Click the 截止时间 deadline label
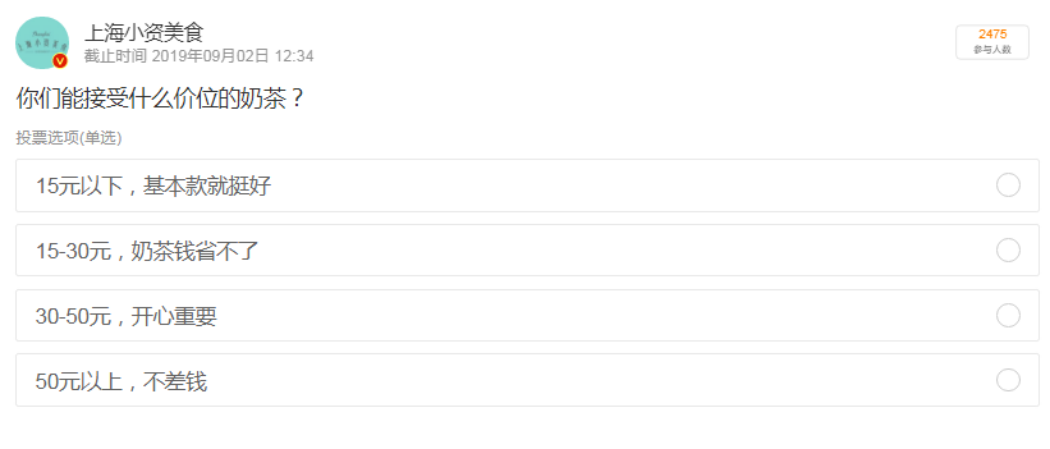The width and height of the screenshot is (1050, 449). (x=115, y=56)
